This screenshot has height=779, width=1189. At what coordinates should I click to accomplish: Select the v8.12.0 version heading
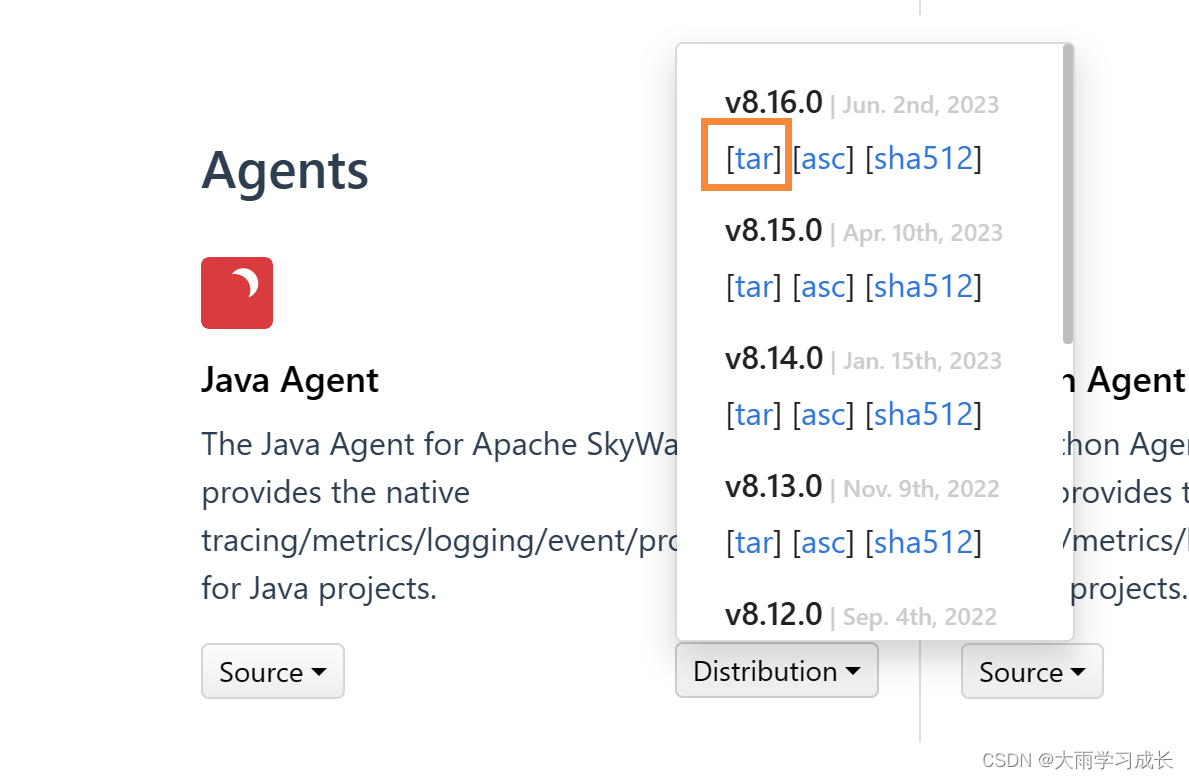(773, 615)
